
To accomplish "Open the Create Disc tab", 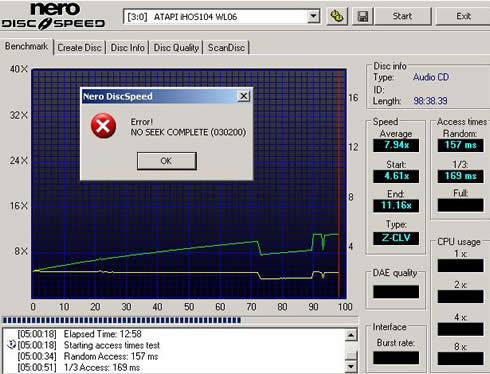I will (x=79, y=48).
